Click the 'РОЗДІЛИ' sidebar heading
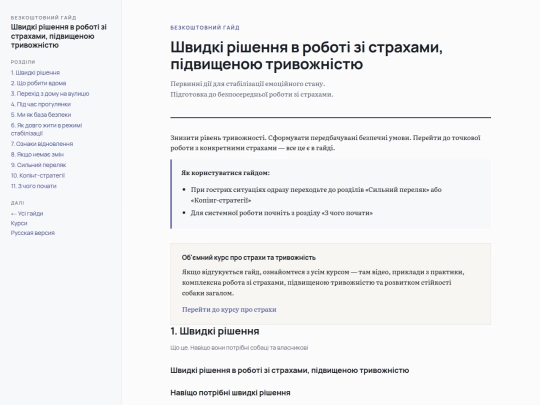 (x=23, y=62)
